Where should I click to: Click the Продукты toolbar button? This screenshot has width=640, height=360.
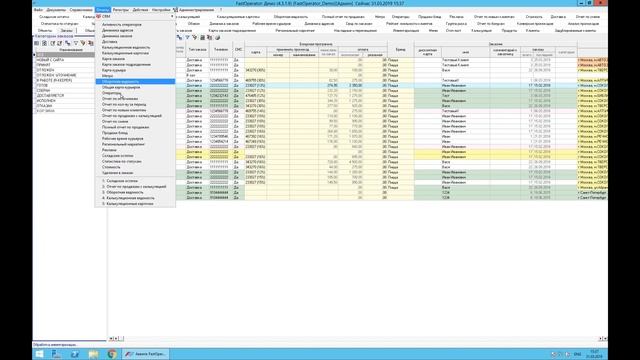coord(509,31)
